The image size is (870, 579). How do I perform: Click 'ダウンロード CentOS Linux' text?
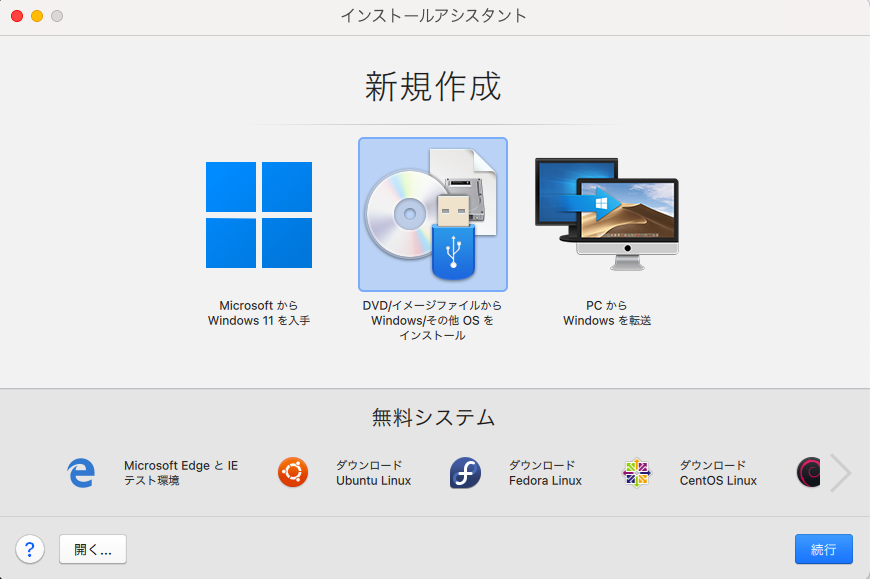[718, 473]
